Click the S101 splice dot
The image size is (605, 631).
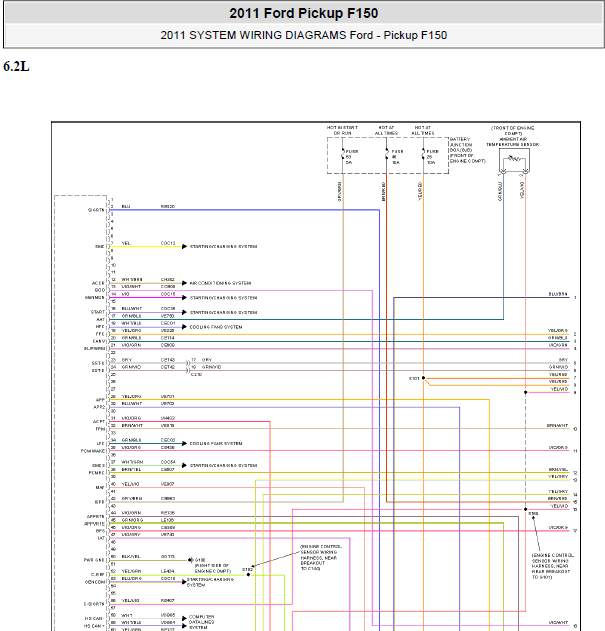[423, 378]
